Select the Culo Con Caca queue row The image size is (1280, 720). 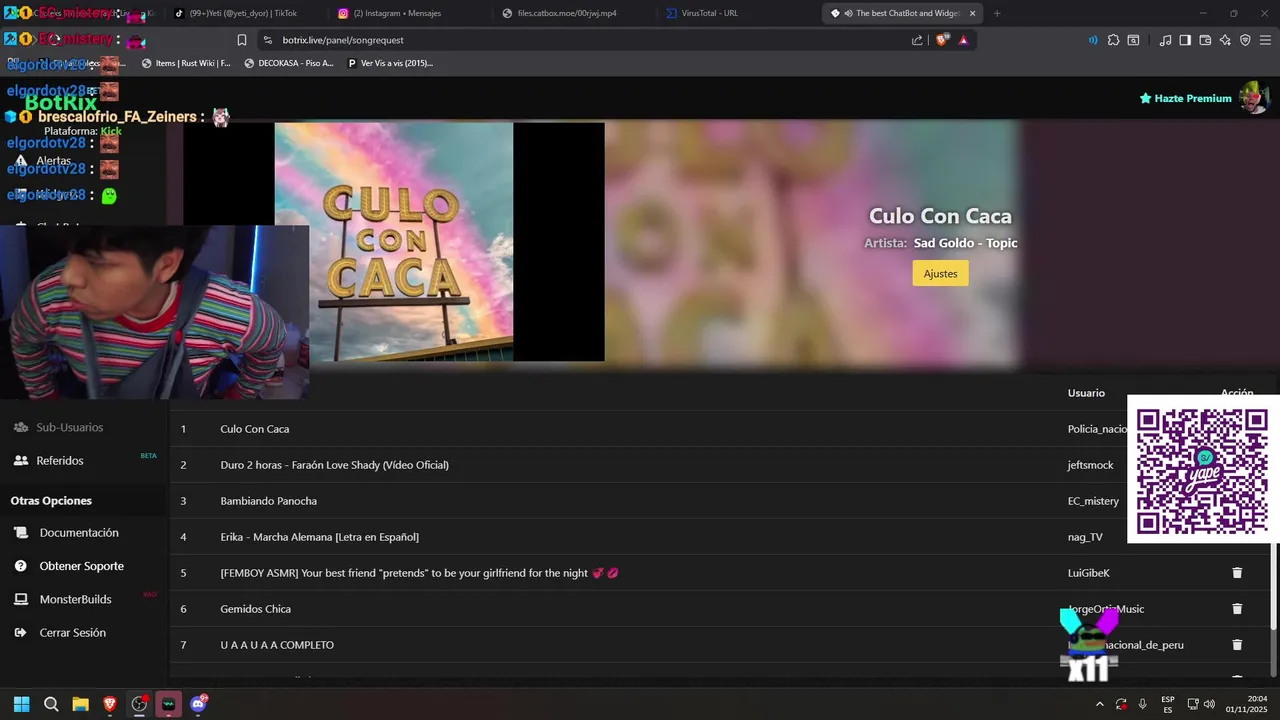point(720,429)
